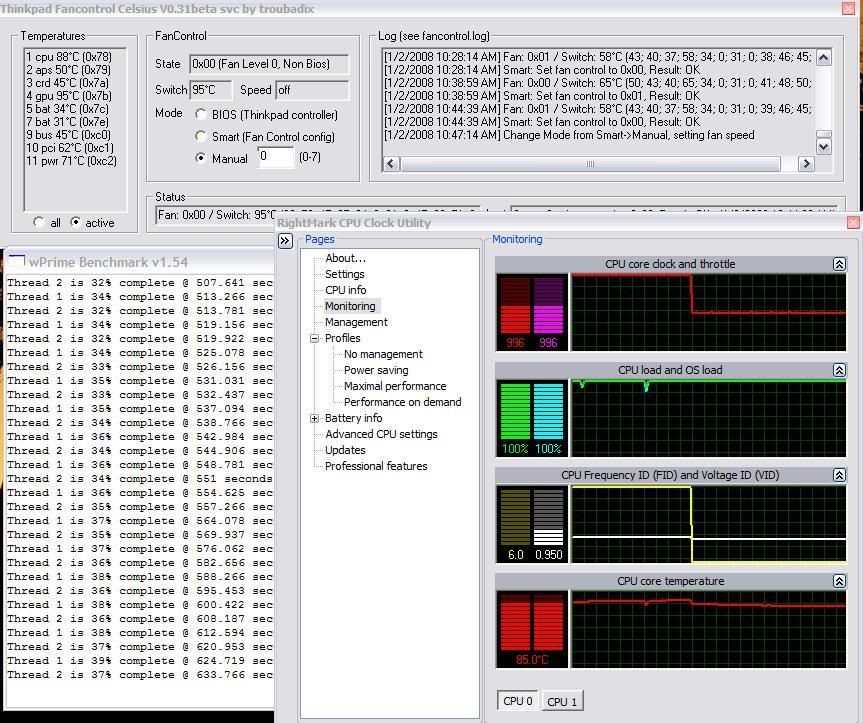Switch to the CPU 1 tab
The width and height of the screenshot is (863, 723).
pyautogui.click(x=562, y=702)
